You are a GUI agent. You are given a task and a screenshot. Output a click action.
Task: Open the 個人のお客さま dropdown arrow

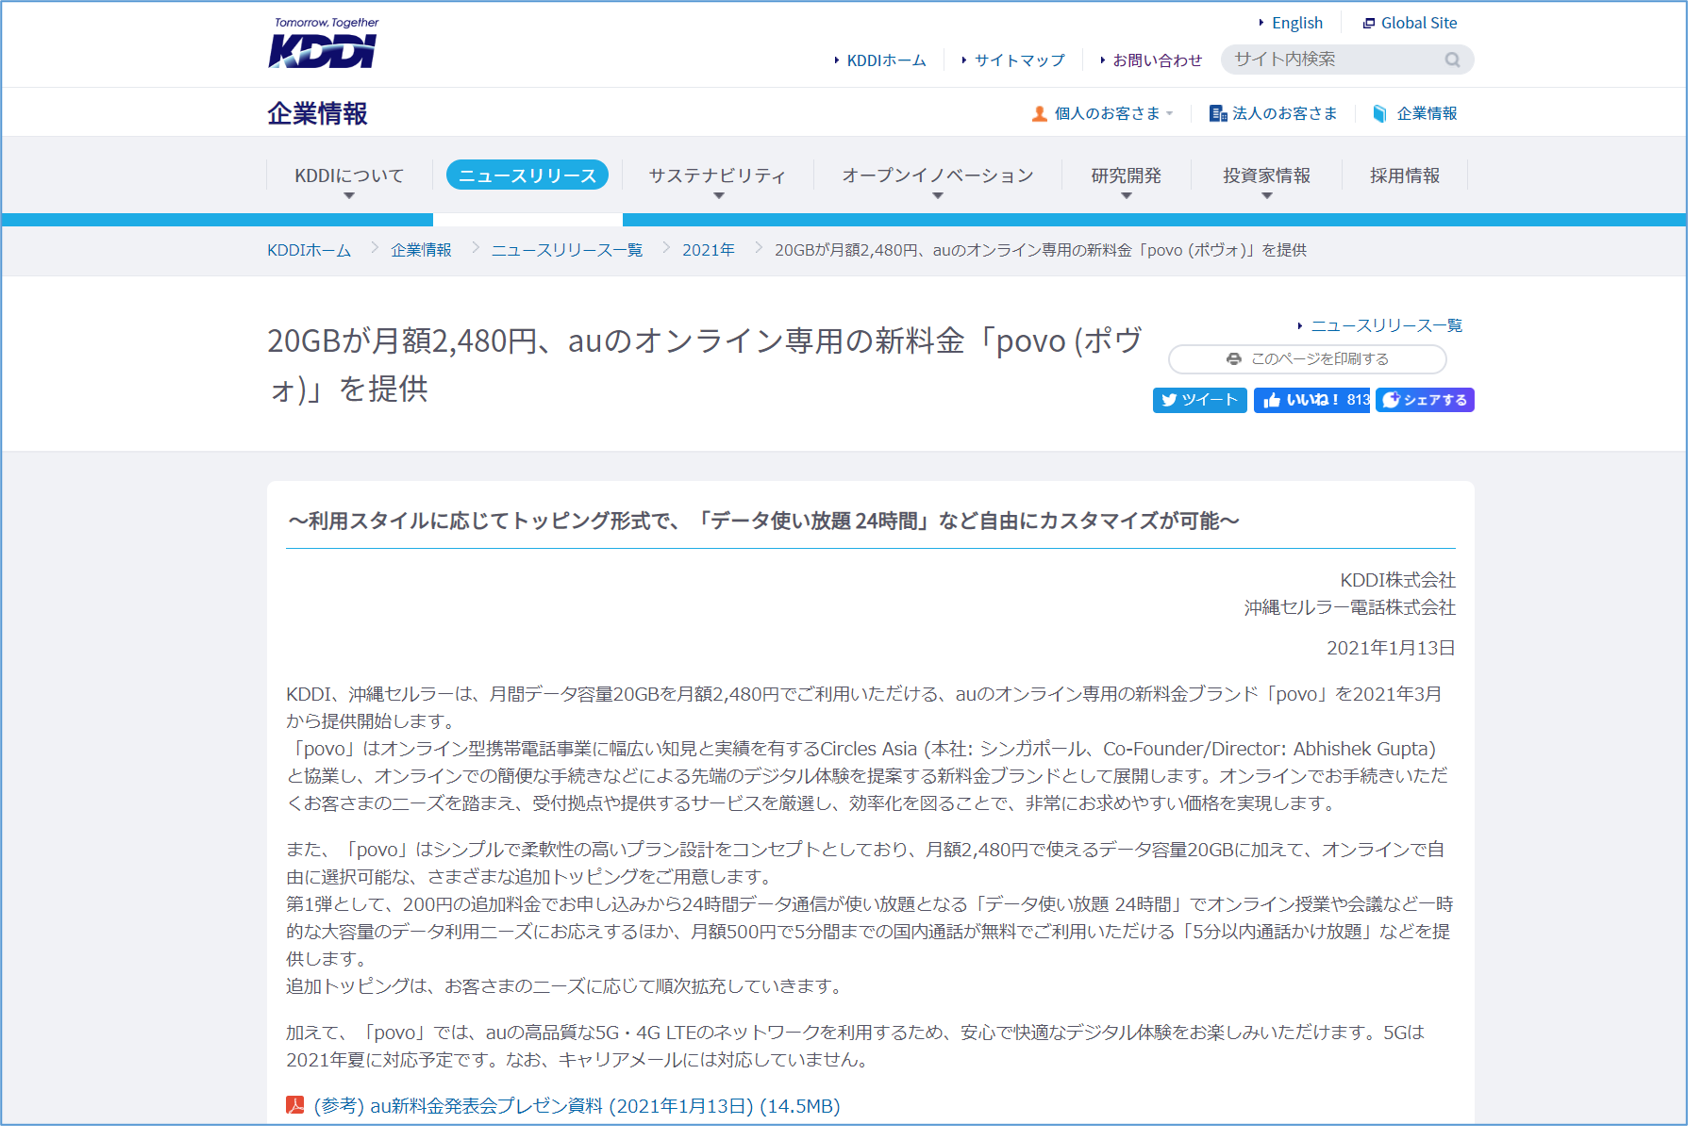[1169, 114]
